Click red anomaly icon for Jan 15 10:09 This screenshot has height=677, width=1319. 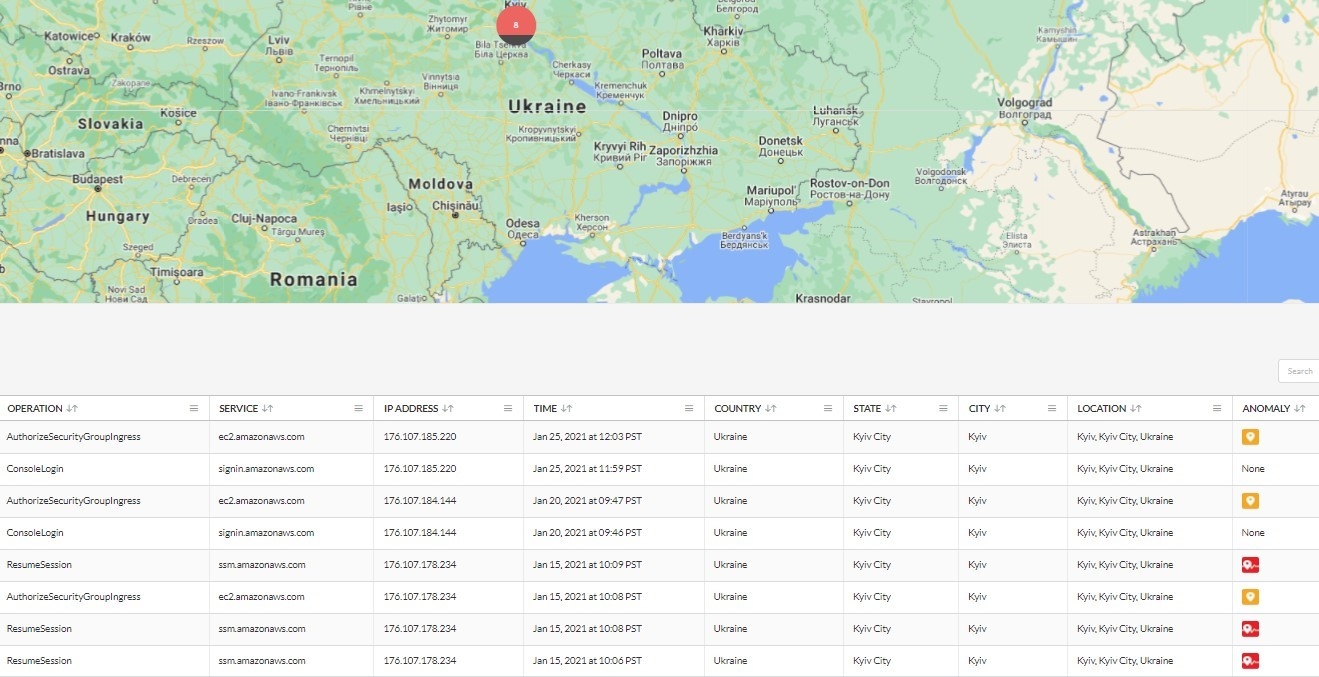coord(1250,565)
